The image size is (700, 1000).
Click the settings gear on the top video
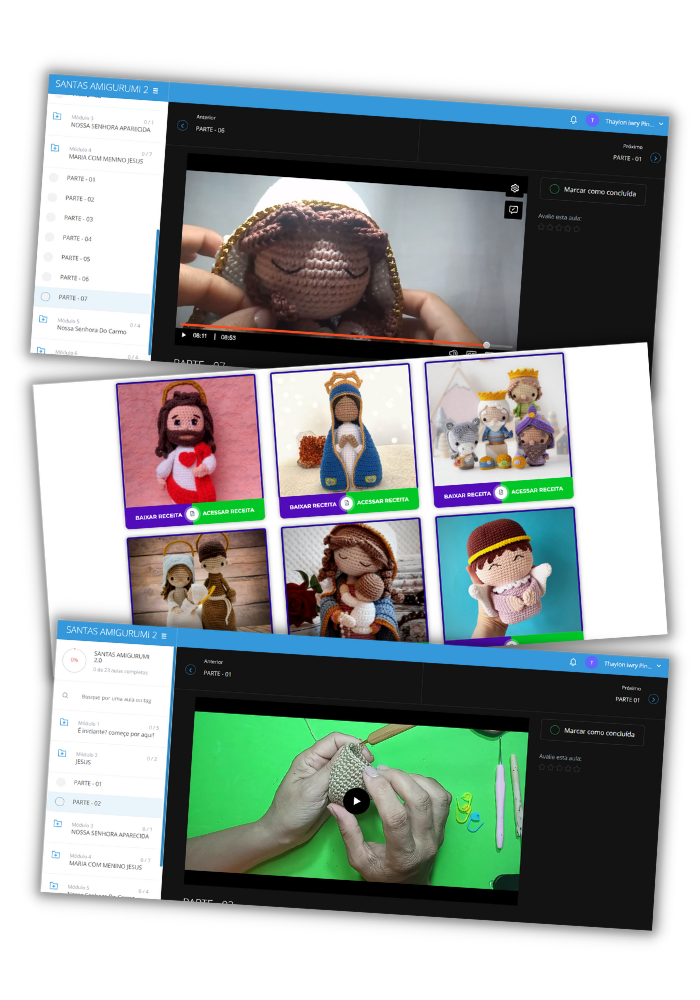pyautogui.click(x=514, y=188)
